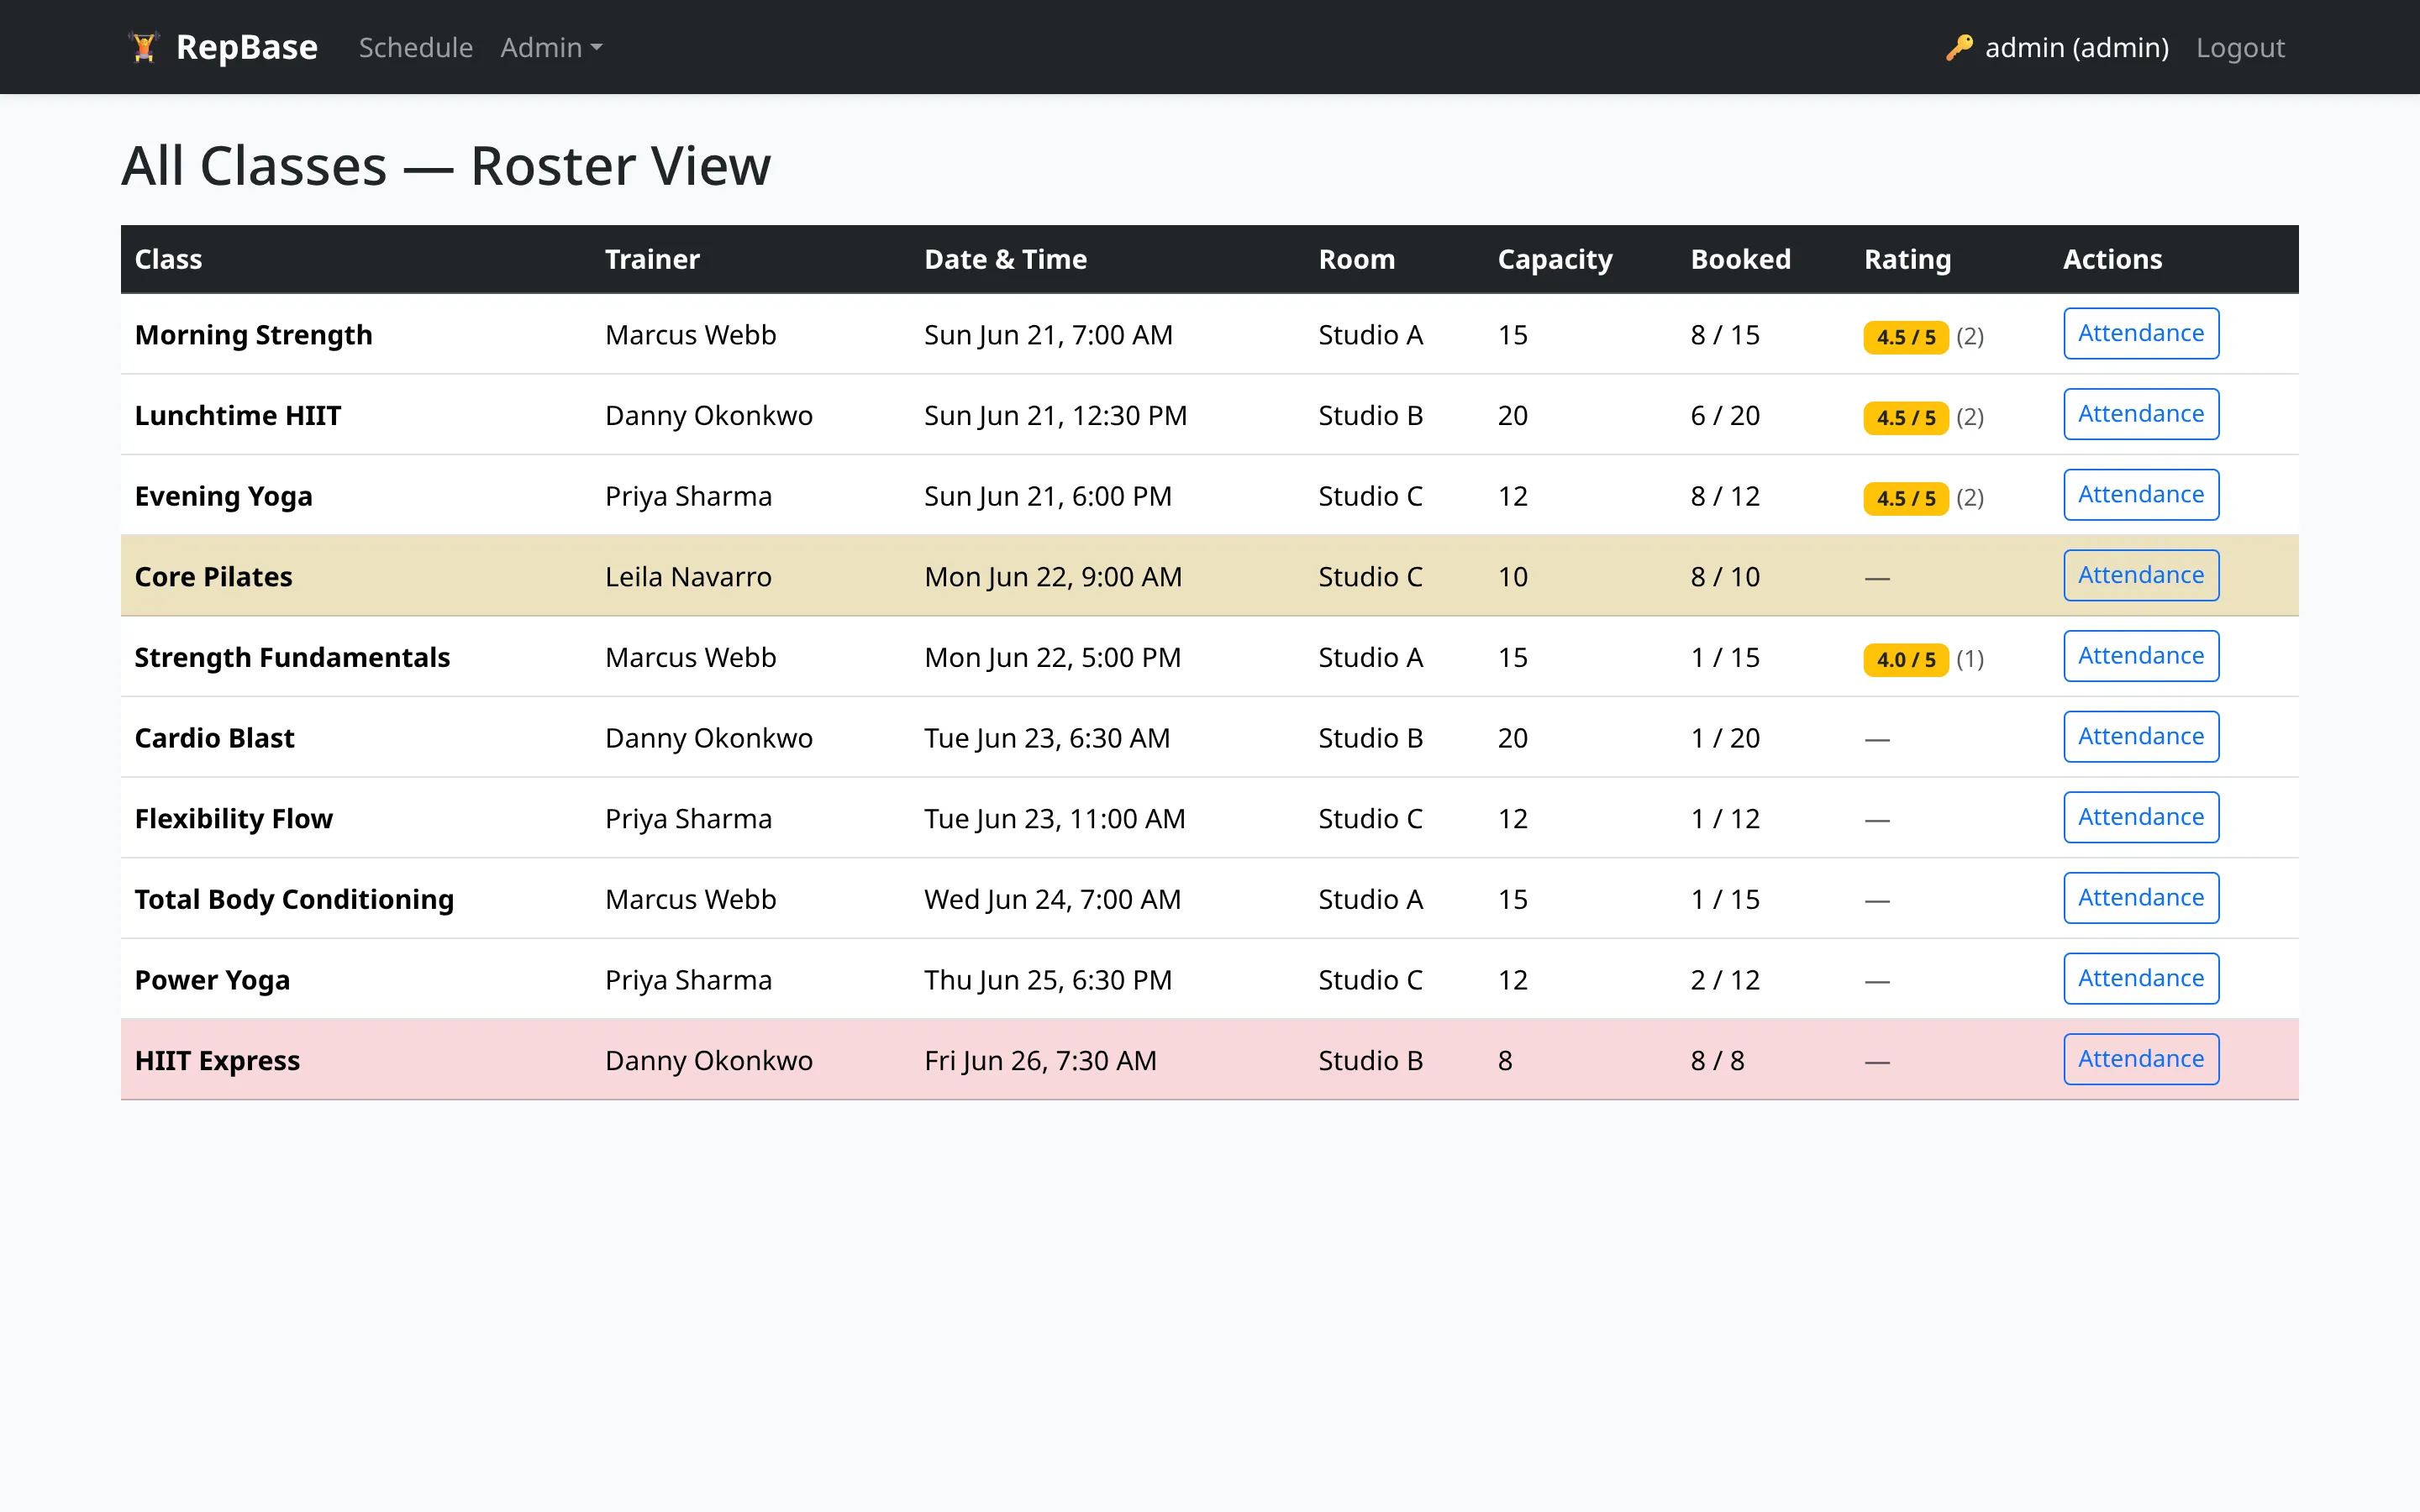Click Marcus Webb in Morning Strength row

coord(690,335)
